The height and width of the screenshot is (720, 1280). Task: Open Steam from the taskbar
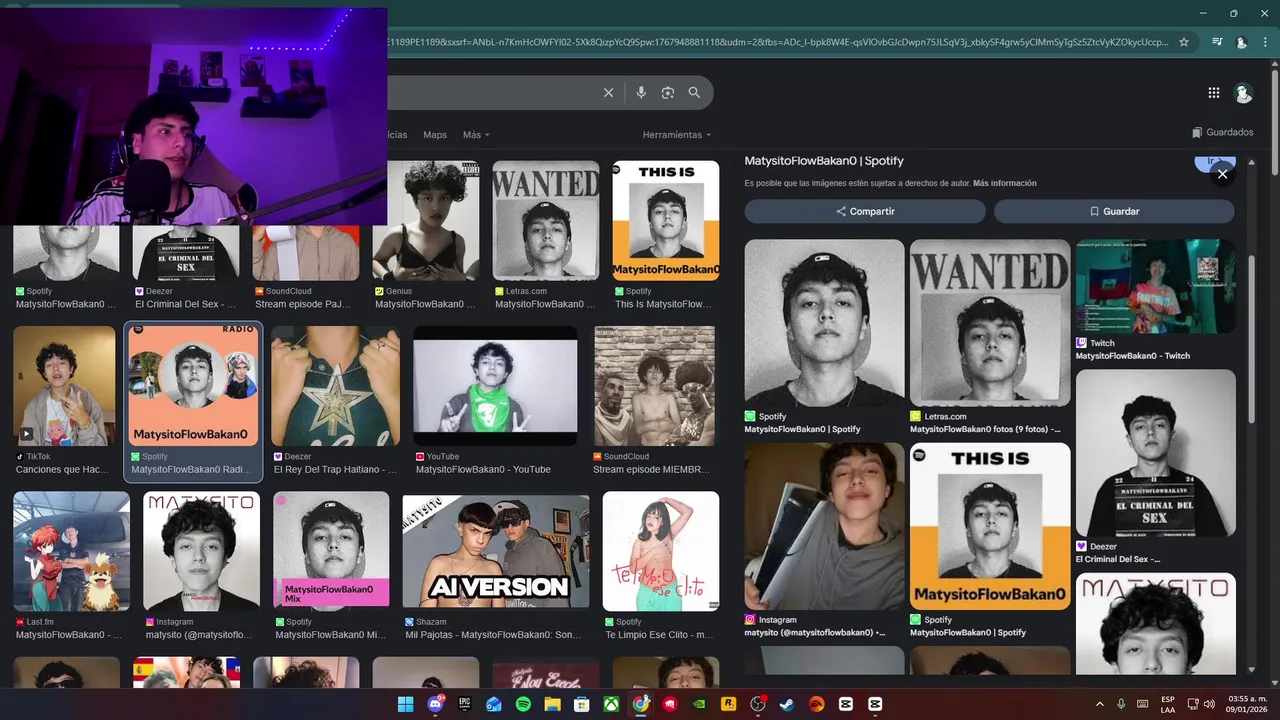(787, 704)
